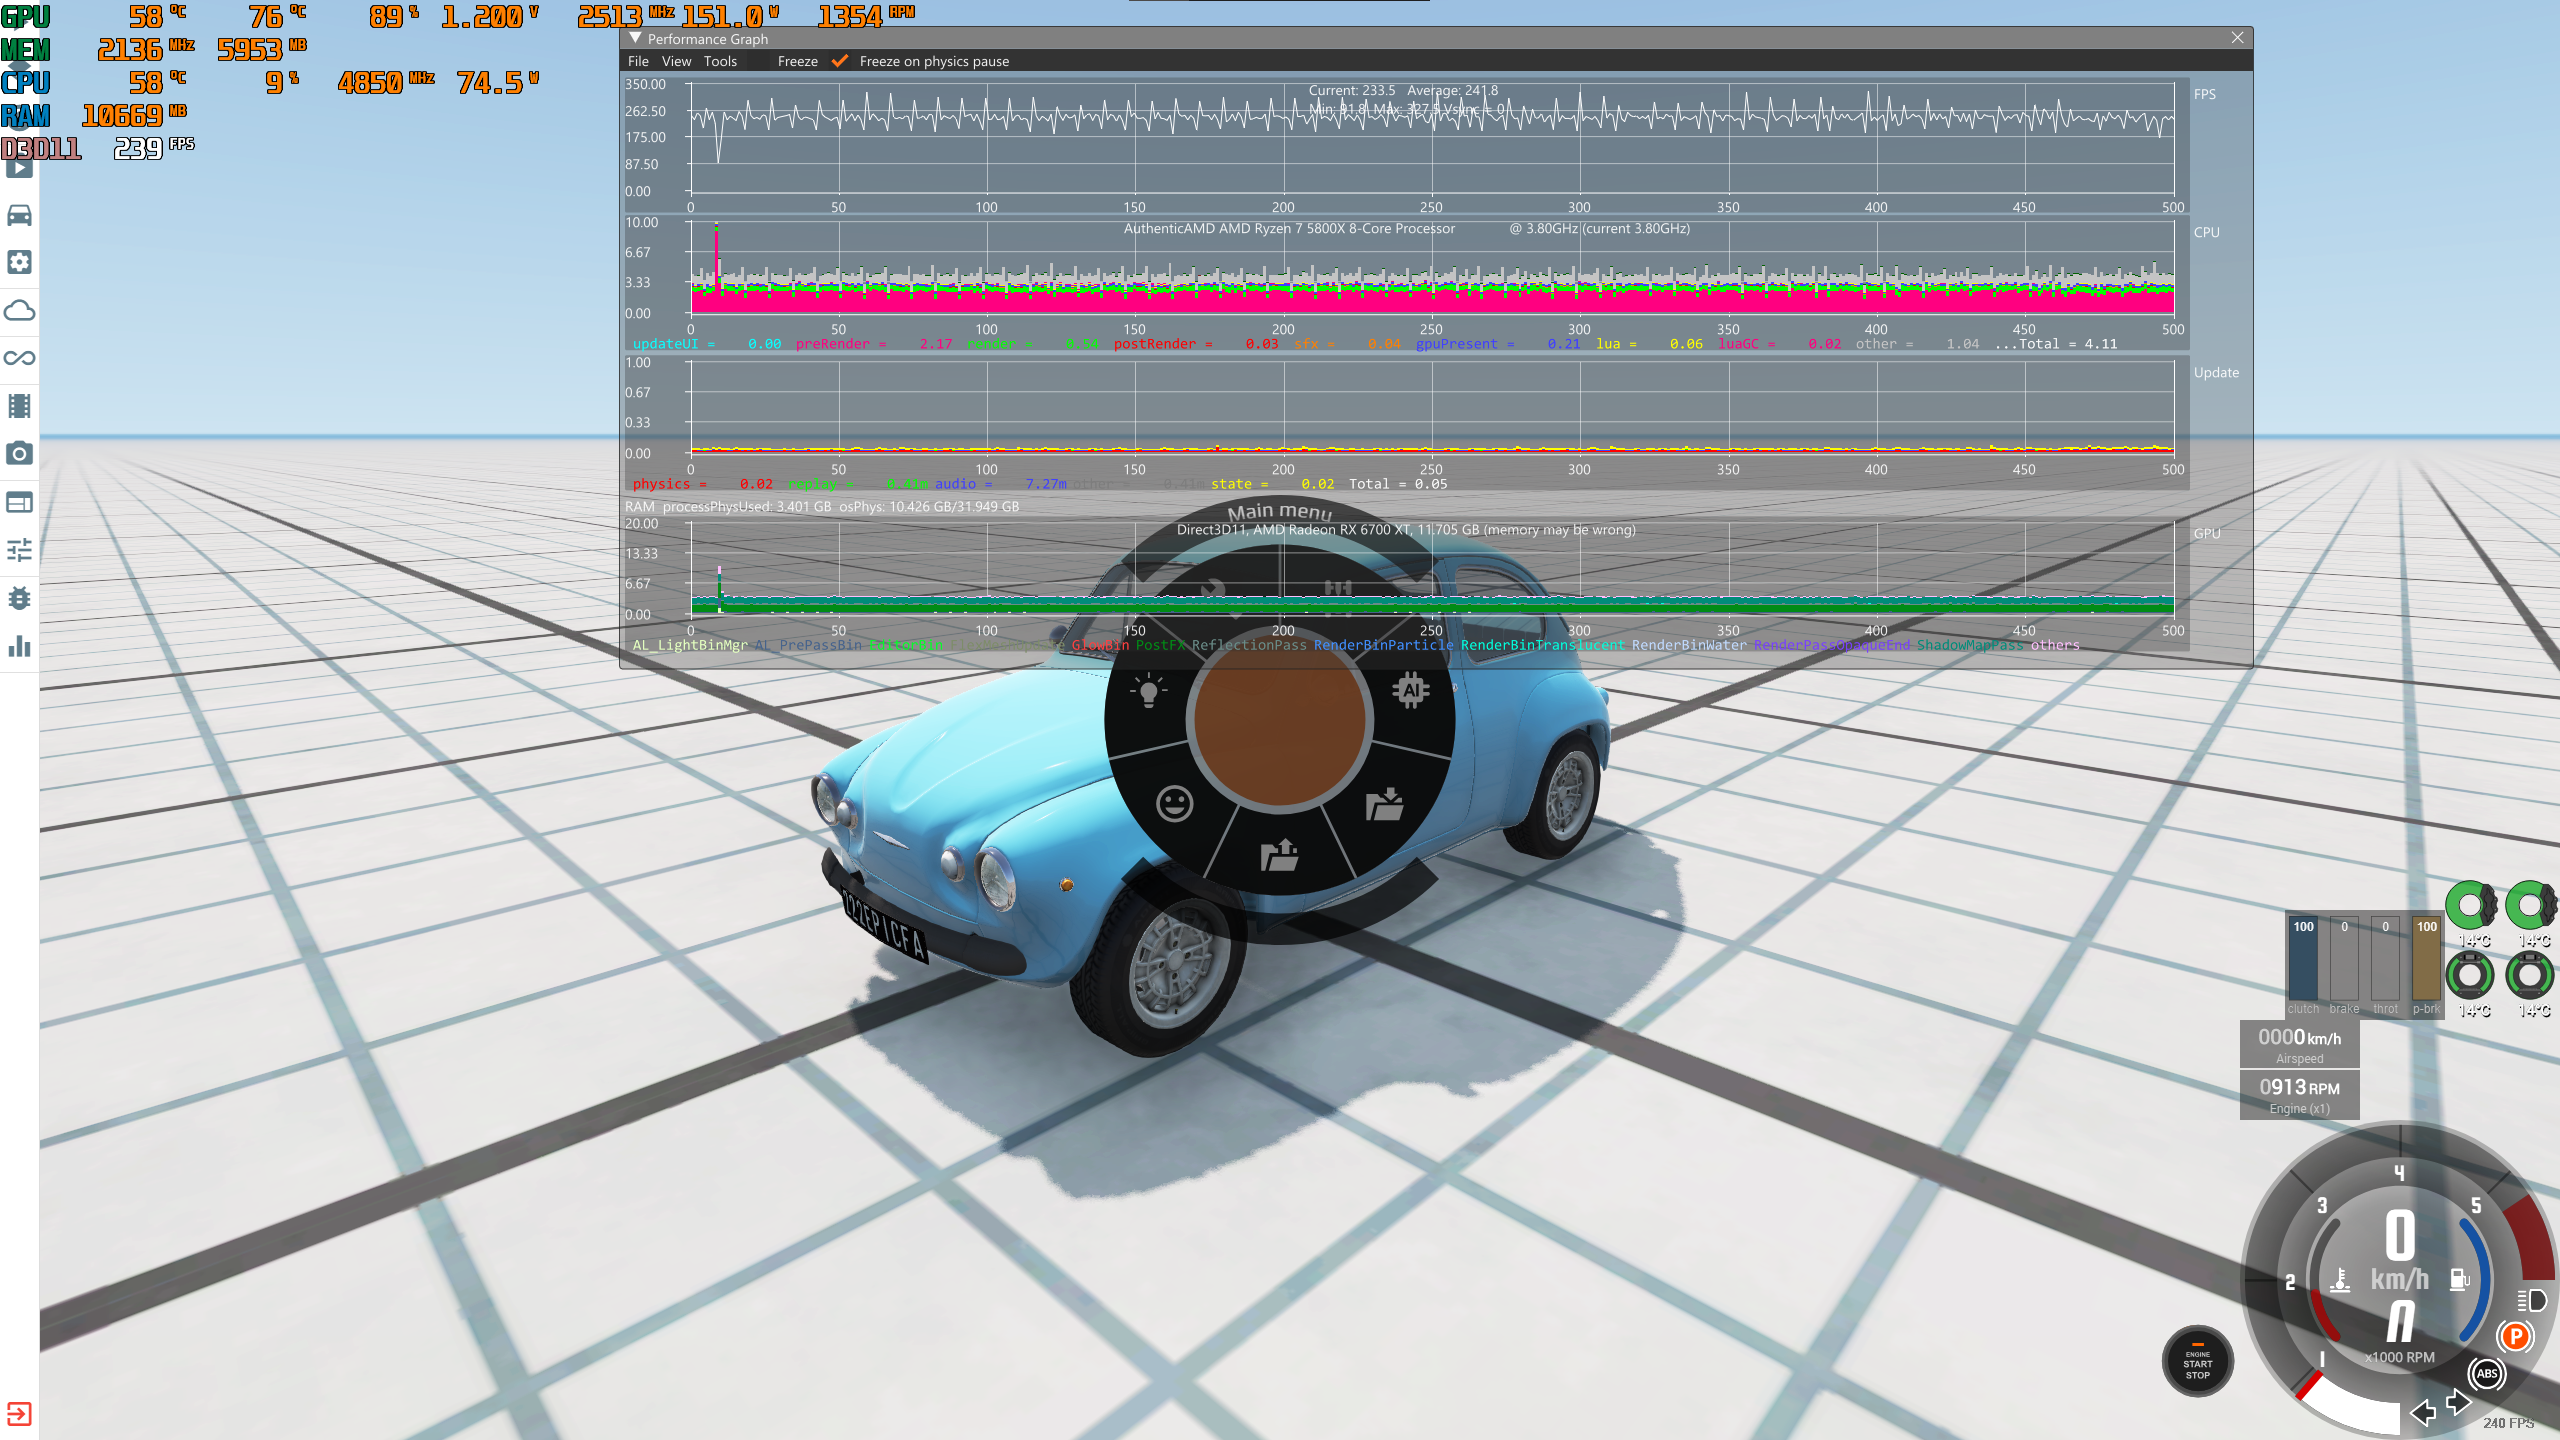Click the right turn signal arrow
The height and width of the screenshot is (1440, 2560).
tap(2459, 1402)
